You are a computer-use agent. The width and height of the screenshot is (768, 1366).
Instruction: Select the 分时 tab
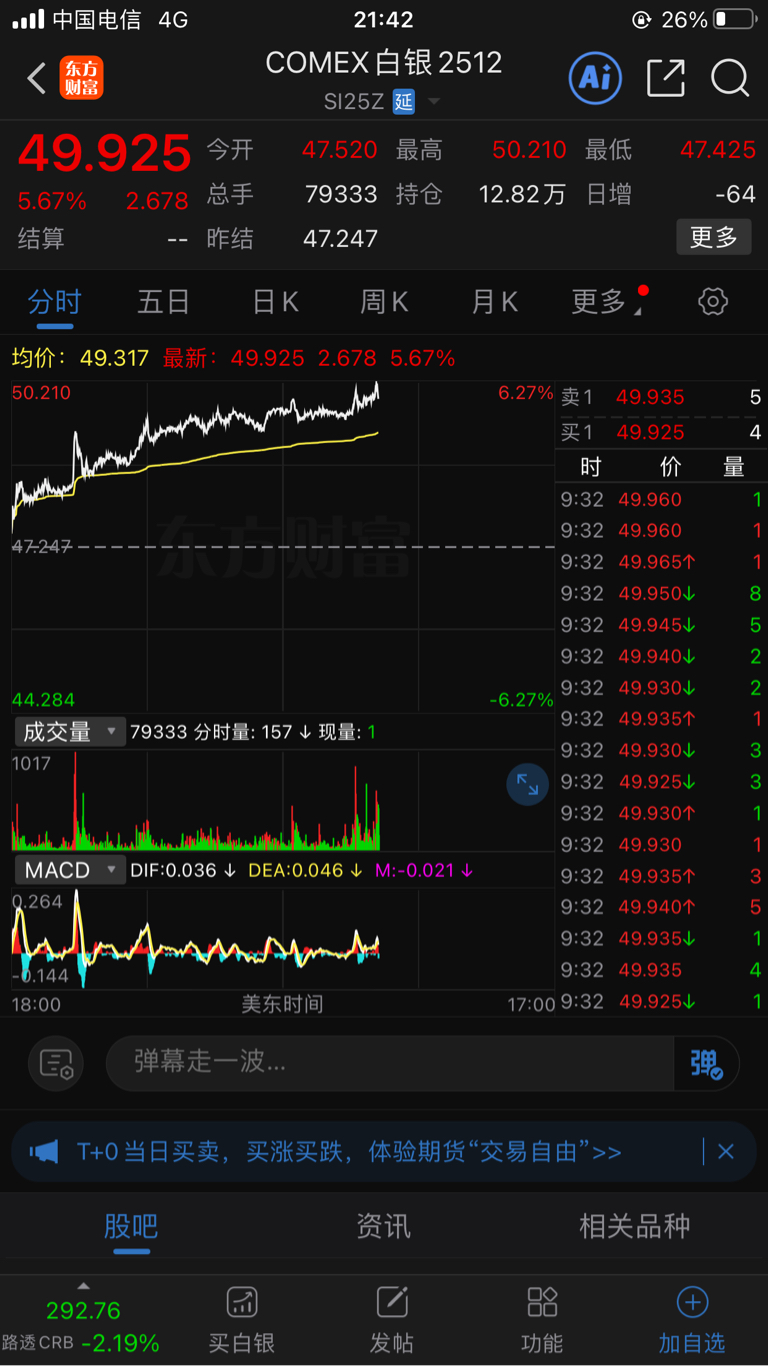point(54,301)
